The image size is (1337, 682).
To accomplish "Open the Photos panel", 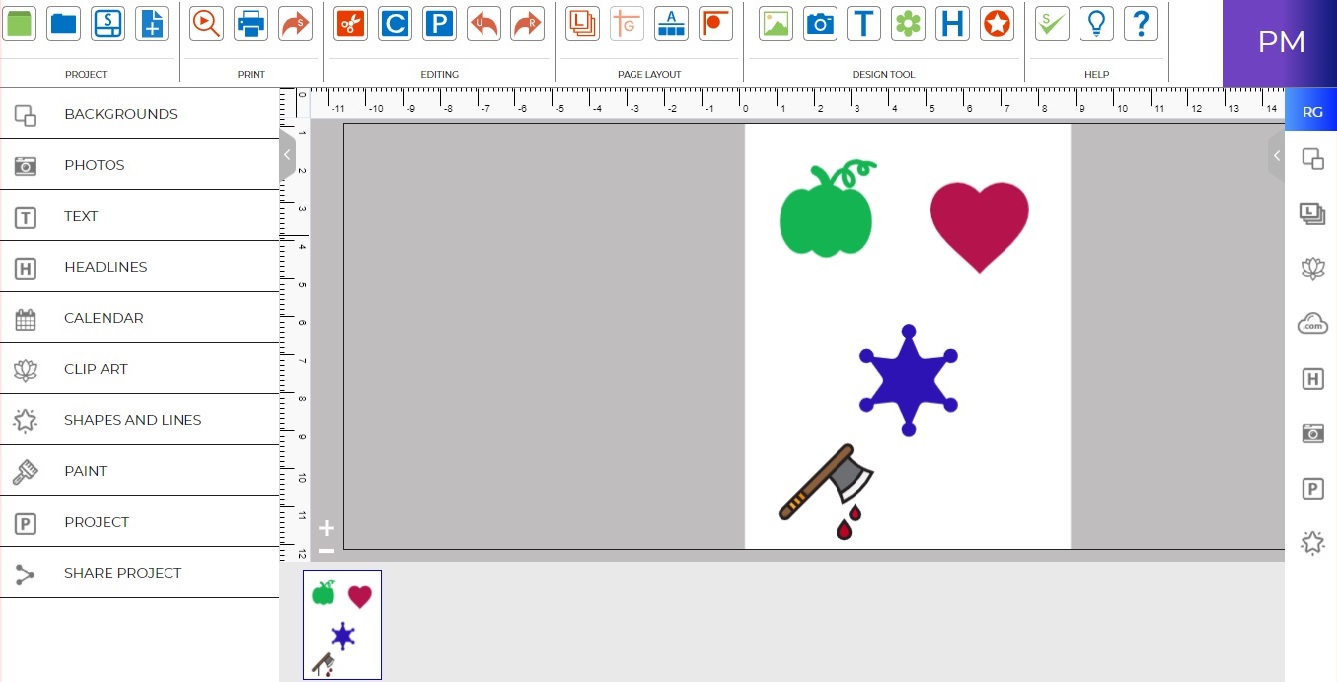I will pos(139,165).
